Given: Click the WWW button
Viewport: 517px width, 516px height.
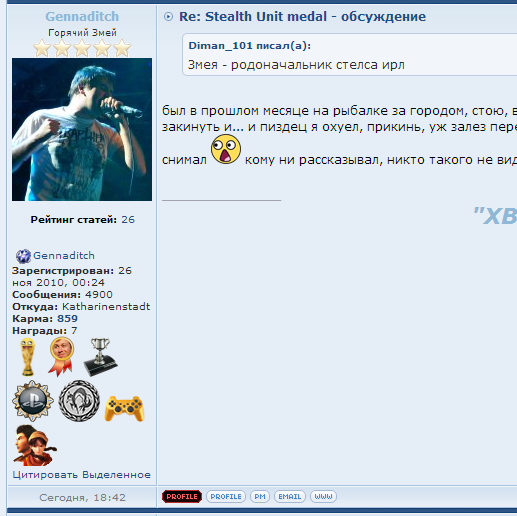Looking at the screenshot, I should click(323, 496).
